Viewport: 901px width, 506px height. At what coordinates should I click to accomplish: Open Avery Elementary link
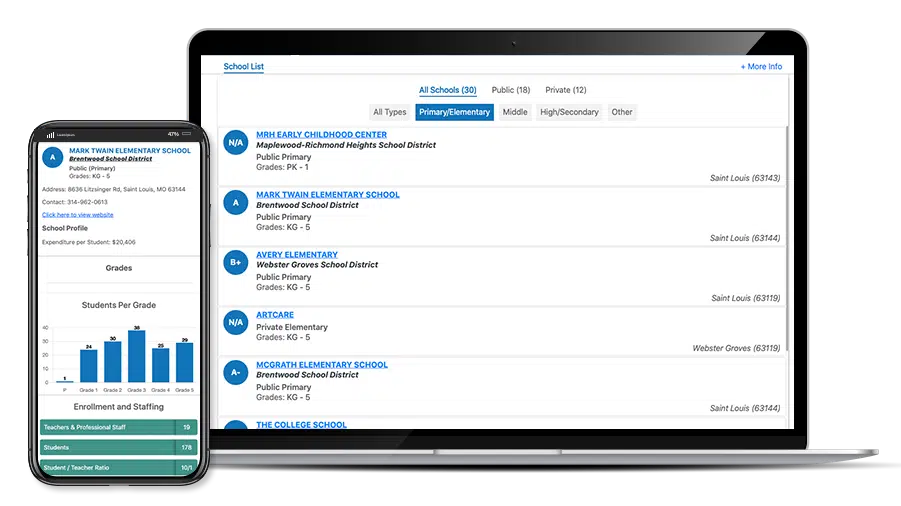click(x=297, y=254)
